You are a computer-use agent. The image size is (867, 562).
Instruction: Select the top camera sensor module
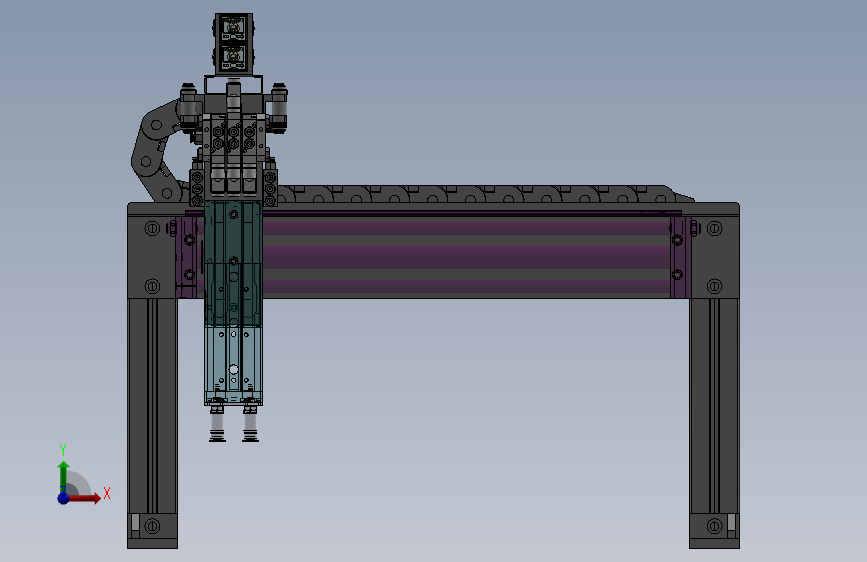[x=233, y=44]
